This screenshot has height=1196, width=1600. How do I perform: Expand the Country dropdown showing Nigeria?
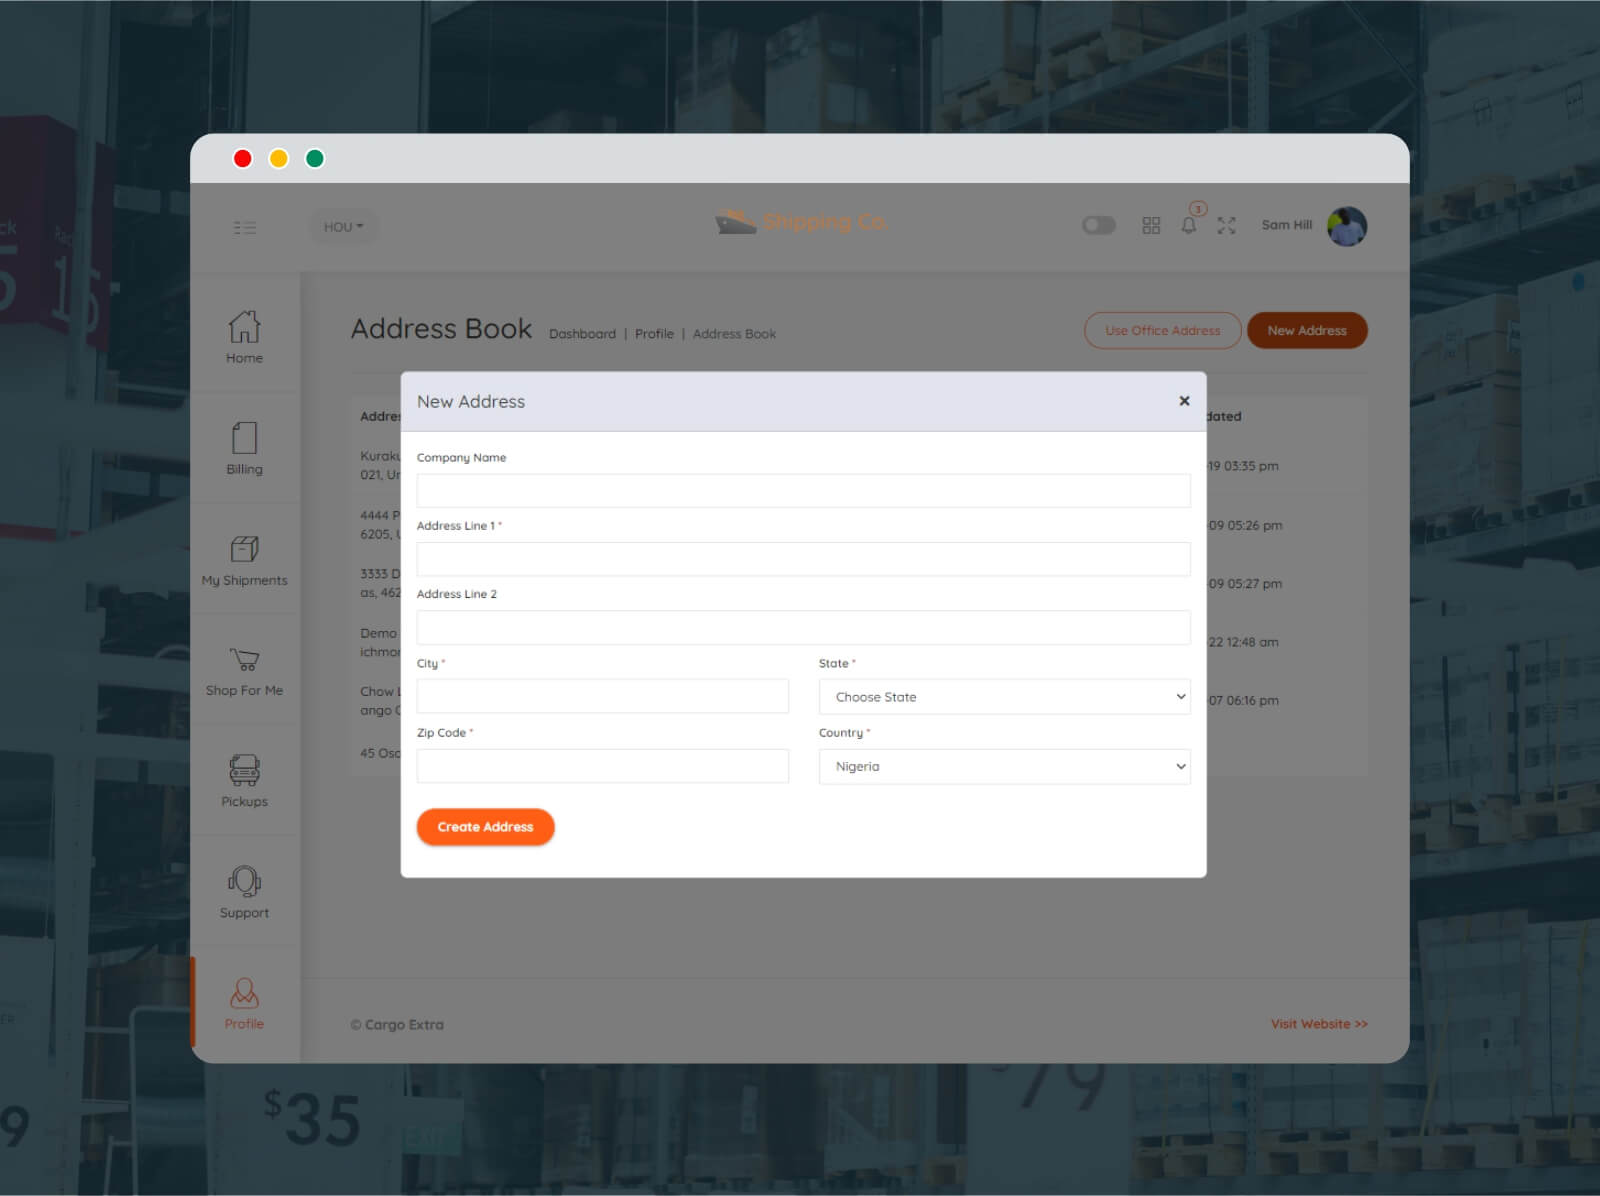(1004, 767)
